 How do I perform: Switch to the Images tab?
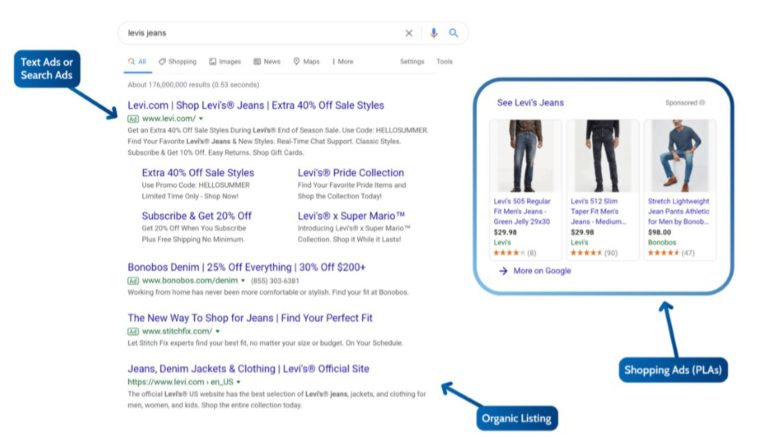(225, 62)
